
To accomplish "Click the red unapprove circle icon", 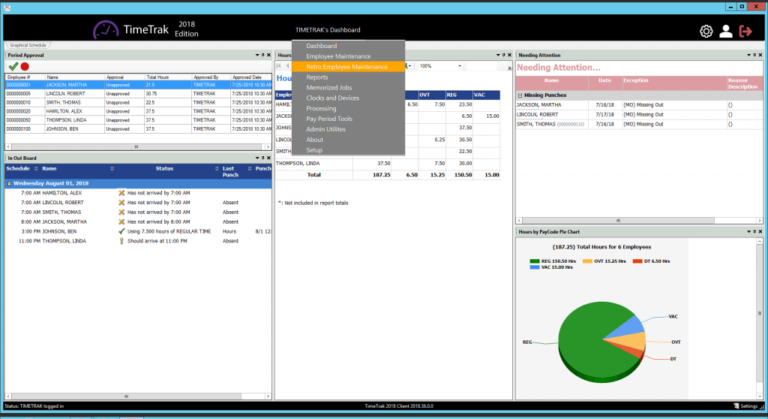I will tap(25, 66).
